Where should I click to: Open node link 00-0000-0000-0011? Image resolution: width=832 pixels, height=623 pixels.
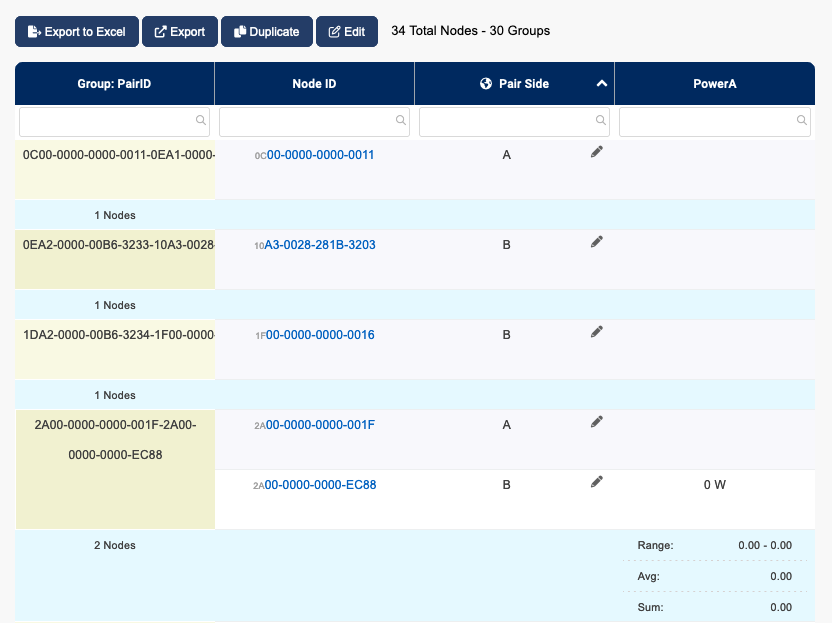(x=320, y=154)
